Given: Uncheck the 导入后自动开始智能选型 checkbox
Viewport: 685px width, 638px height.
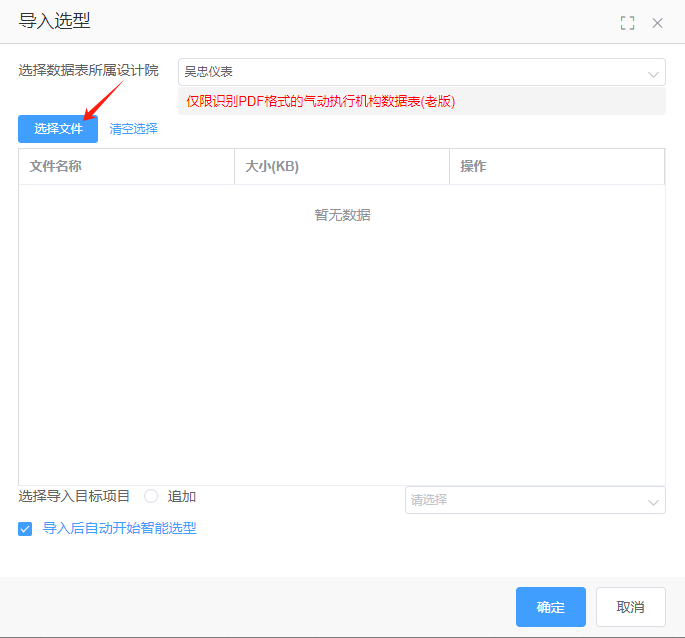Looking at the screenshot, I should (25, 529).
